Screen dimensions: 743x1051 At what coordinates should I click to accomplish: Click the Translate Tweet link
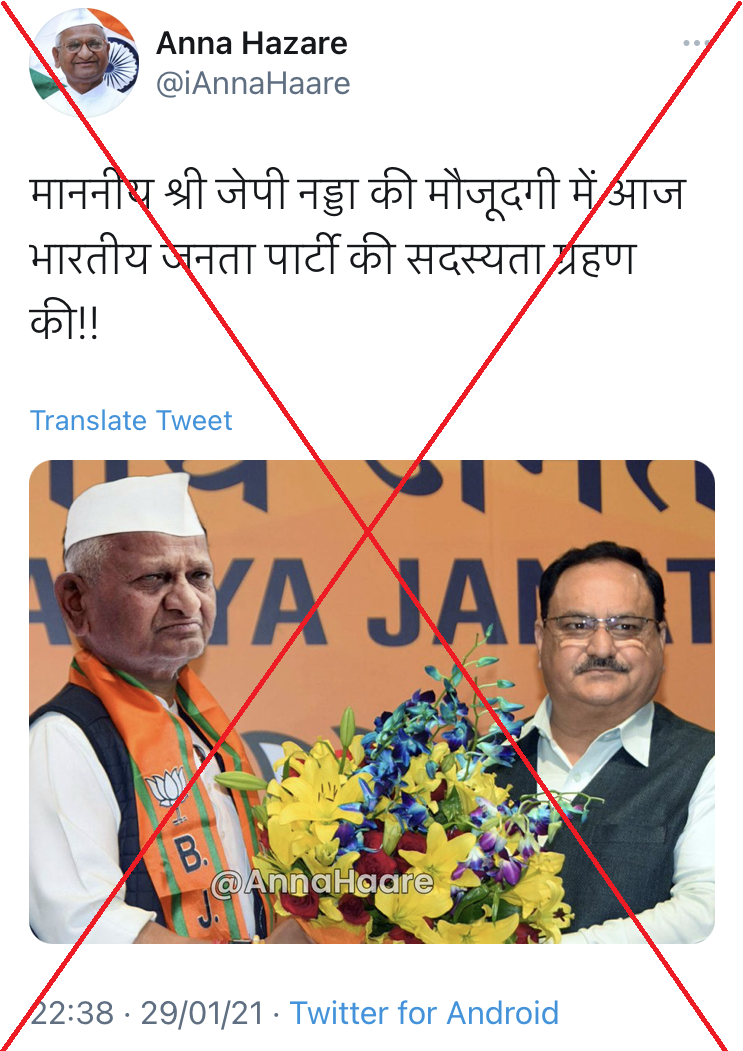tap(131, 421)
